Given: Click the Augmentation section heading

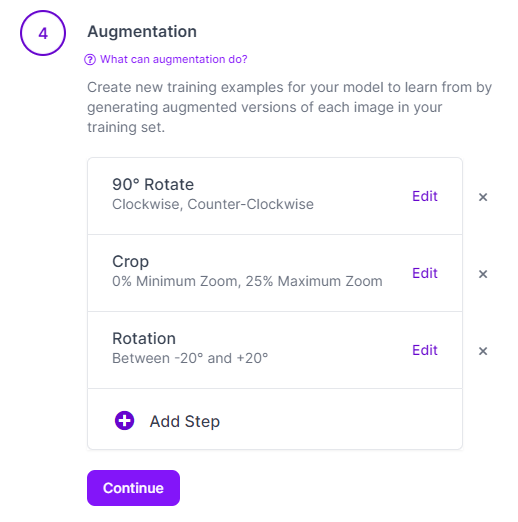Looking at the screenshot, I should (142, 32).
